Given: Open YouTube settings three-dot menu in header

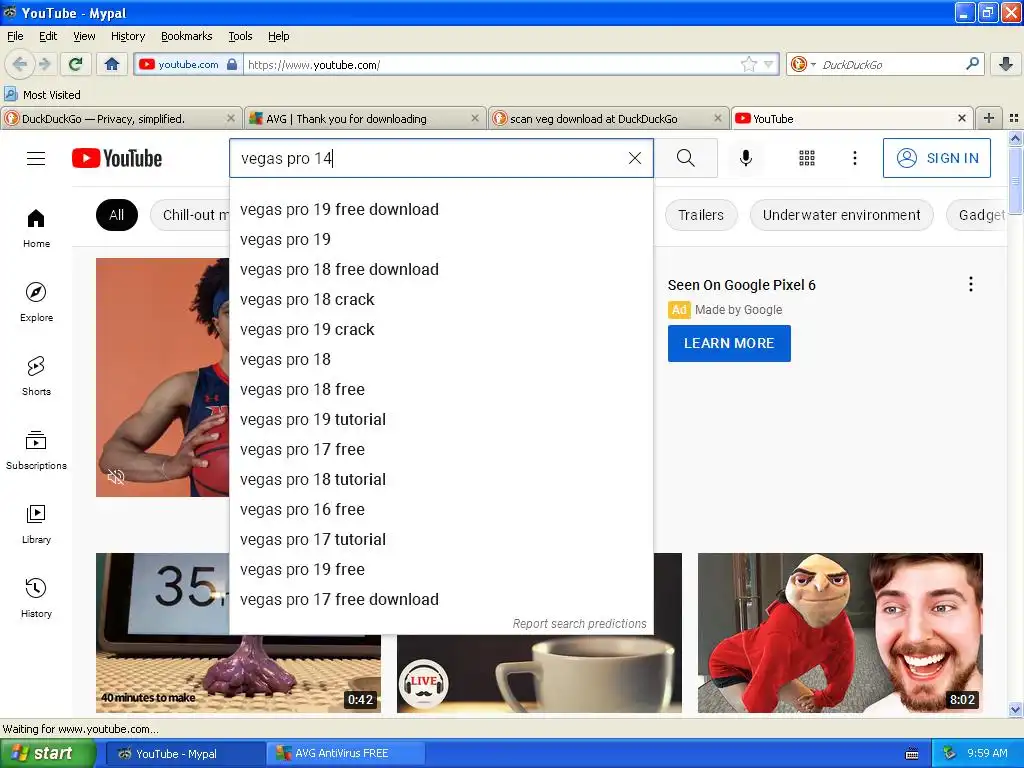Looking at the screenshot, I should pyautogui.click(x=855, y=158).
